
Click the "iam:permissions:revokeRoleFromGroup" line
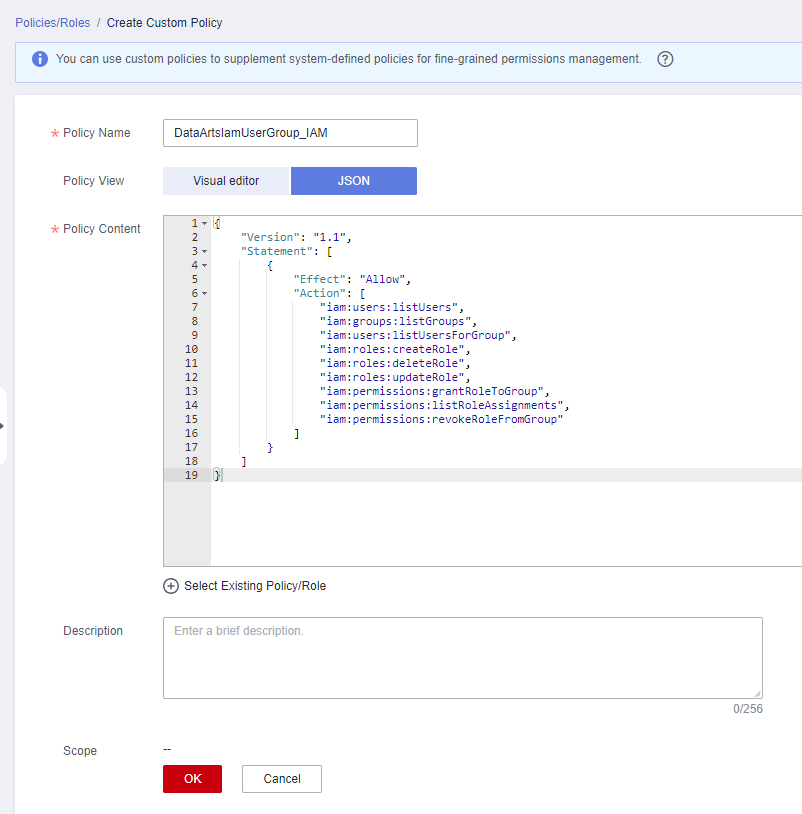[441, 419]
